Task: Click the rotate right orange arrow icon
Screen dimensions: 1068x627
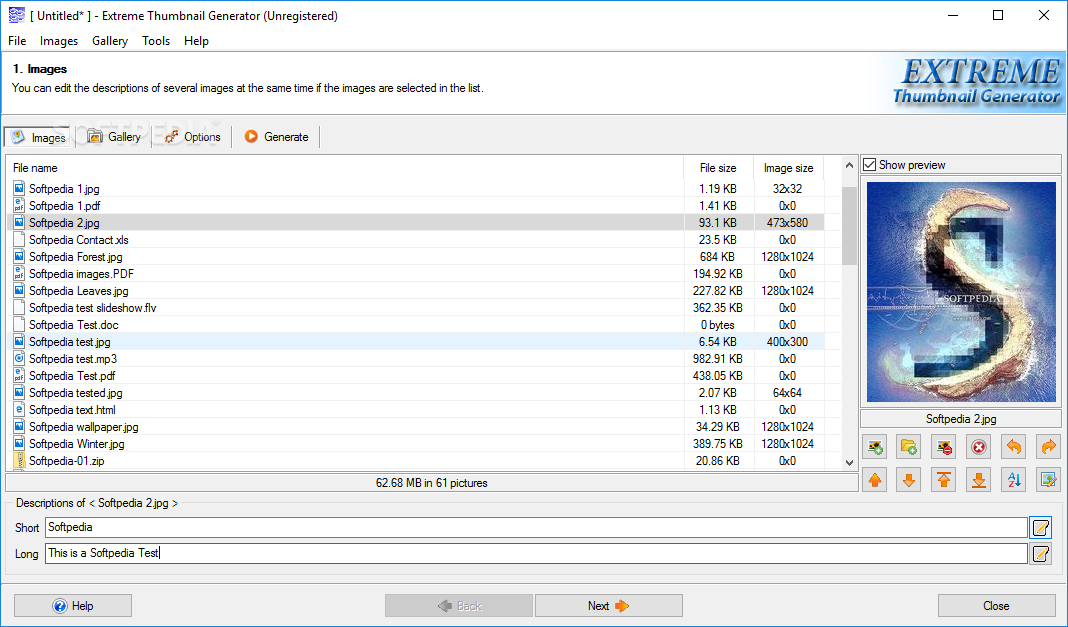Action: [1048, 447]
